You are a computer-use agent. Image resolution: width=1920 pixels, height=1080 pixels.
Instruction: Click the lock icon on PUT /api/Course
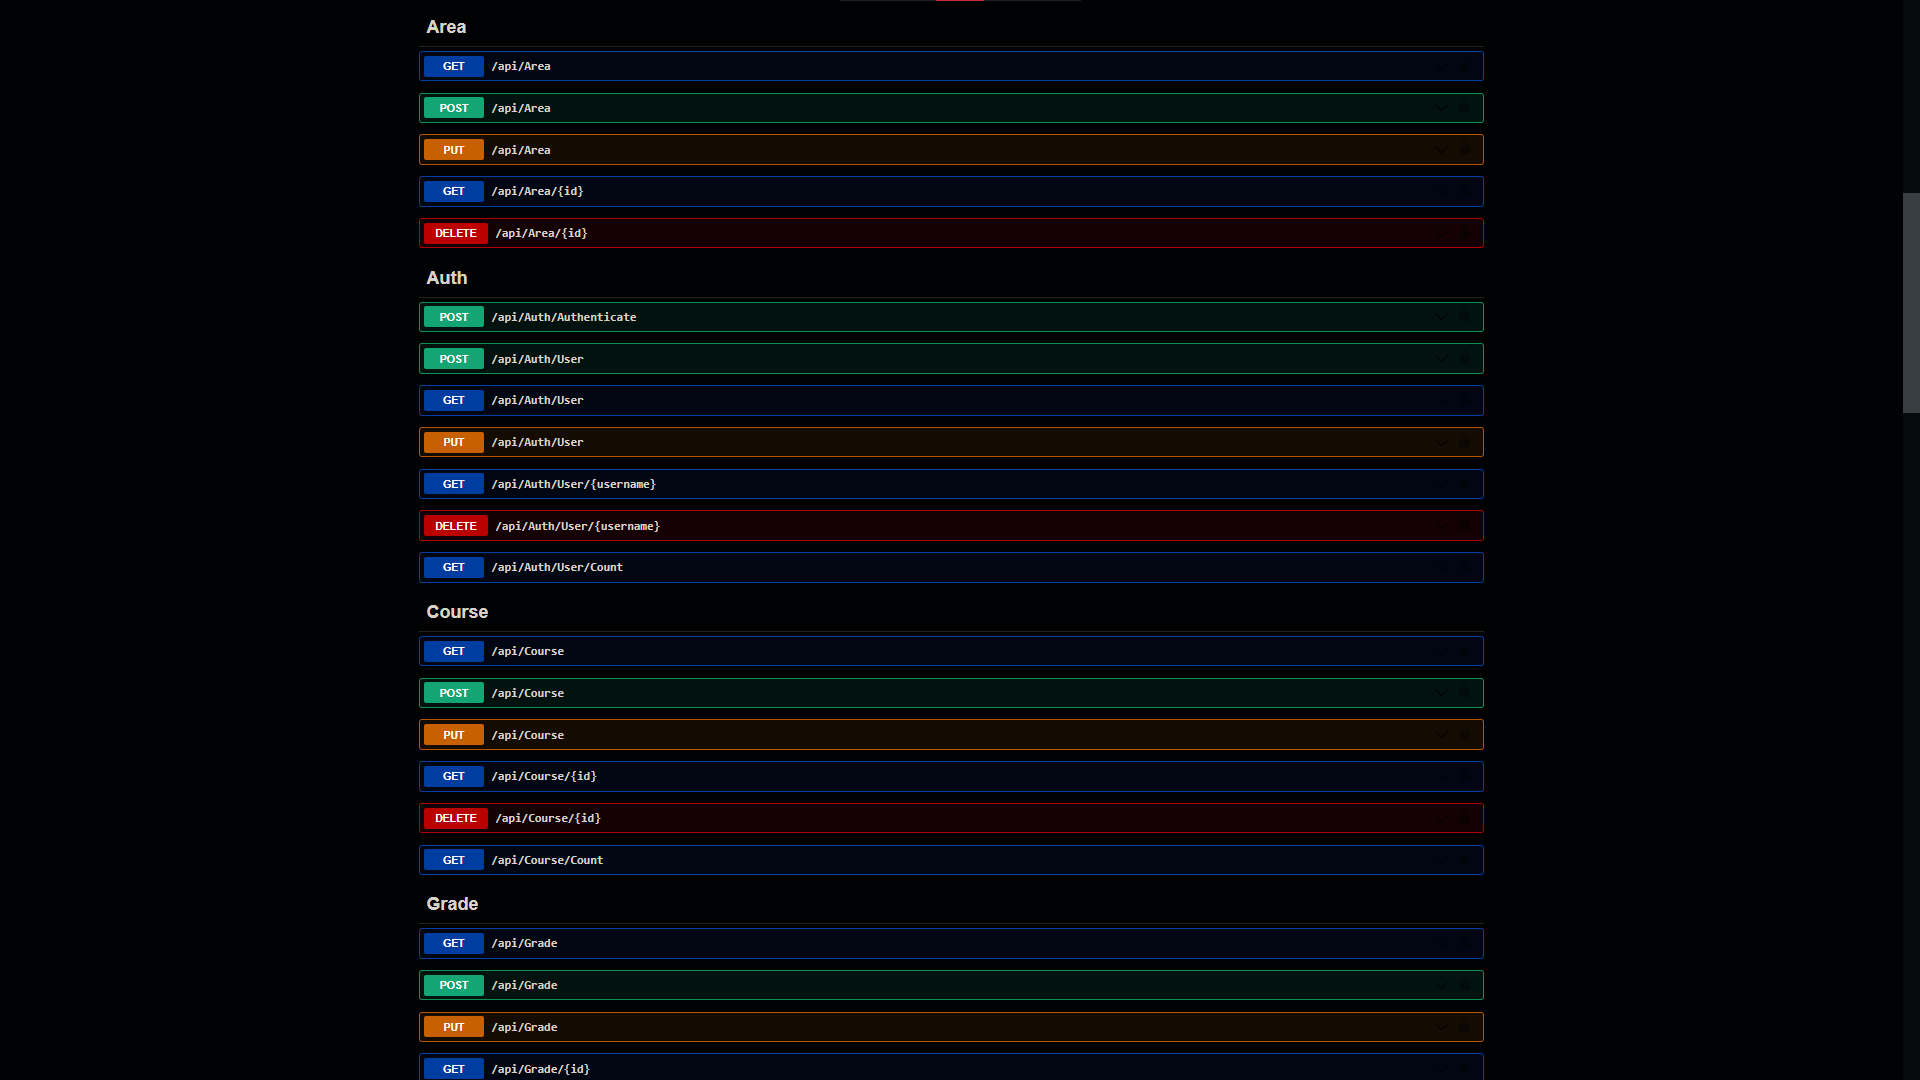tap(1464, 735)
